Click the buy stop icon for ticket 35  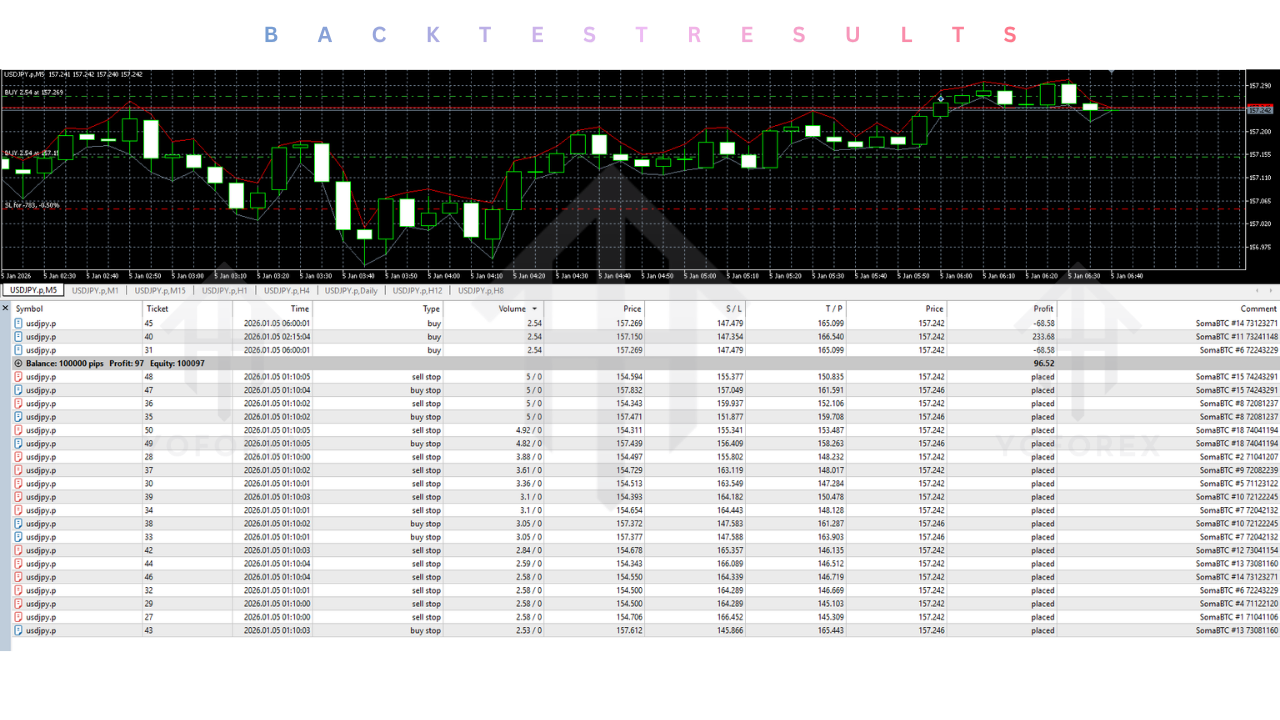19,417
